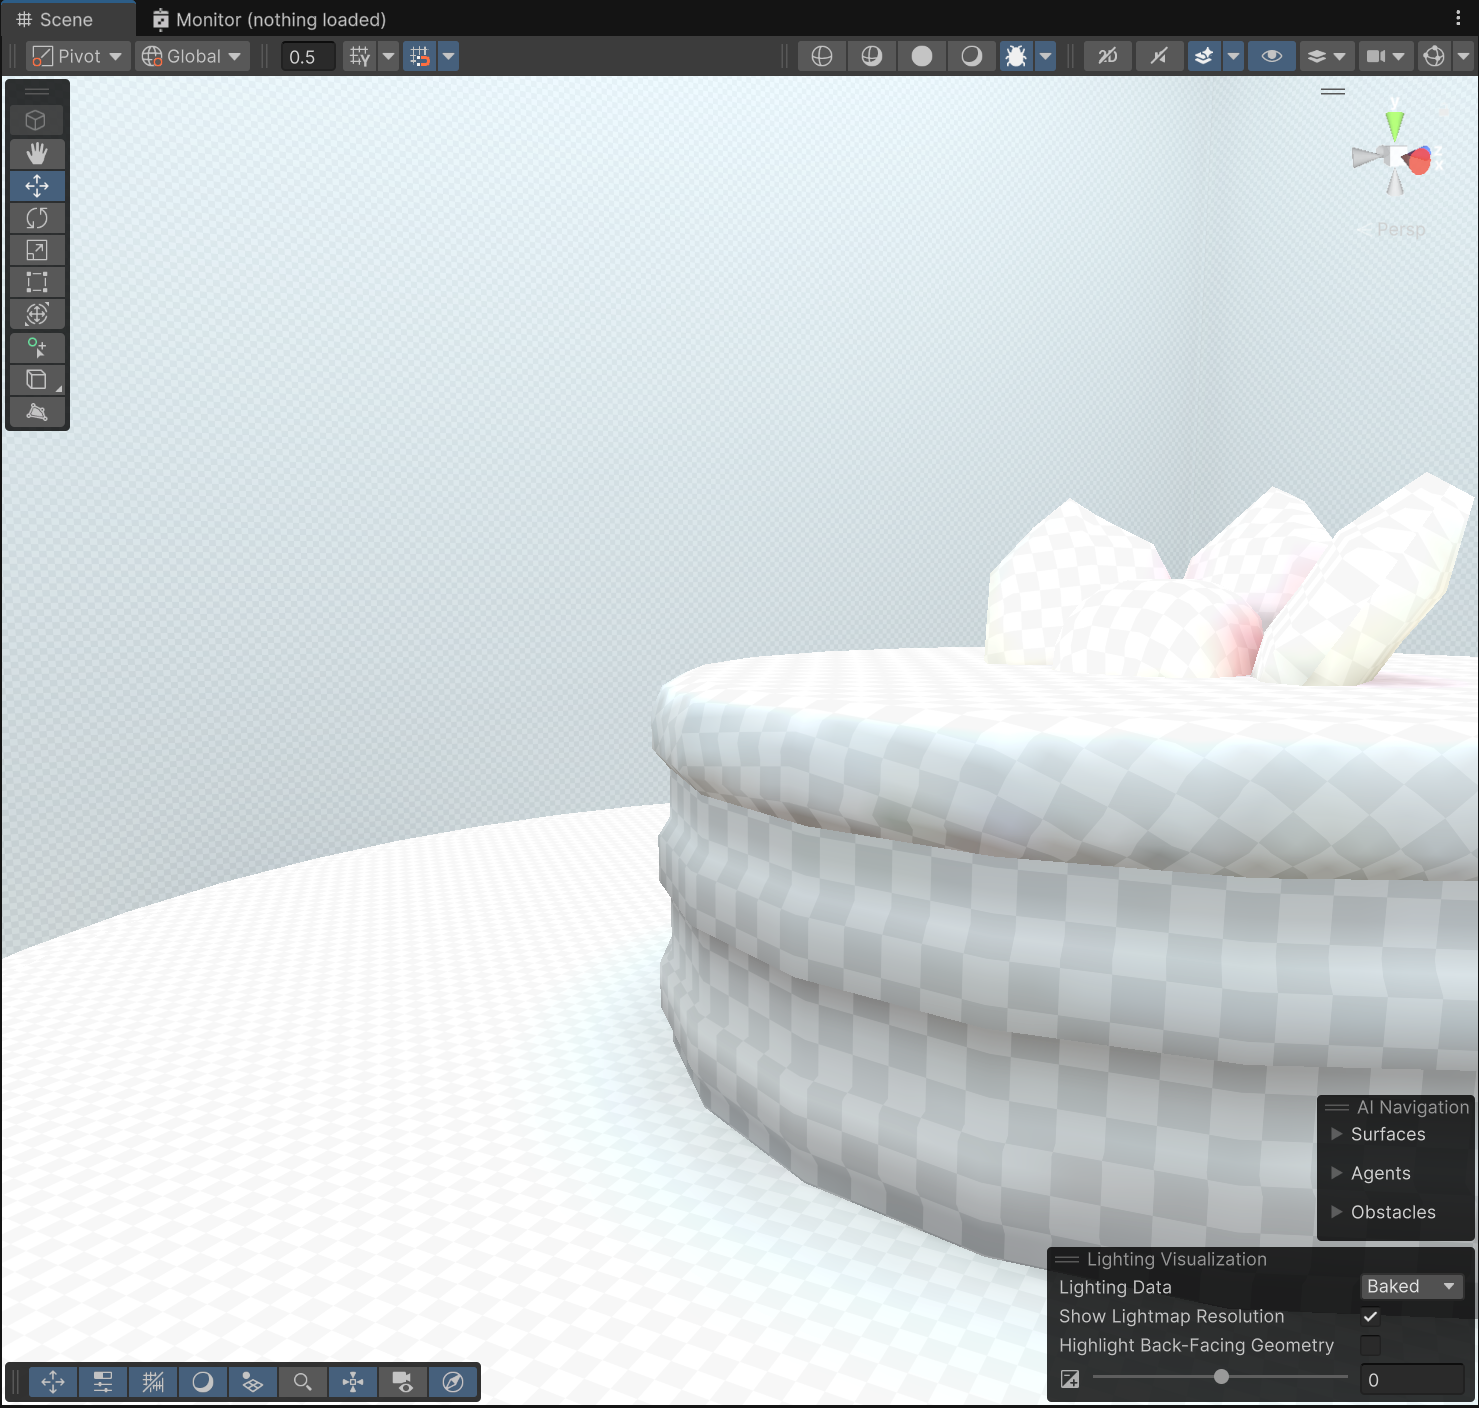Click the grid snapping icon in toolbar
Viewport: 1479px width, 1408px height.
pos(359,56)
